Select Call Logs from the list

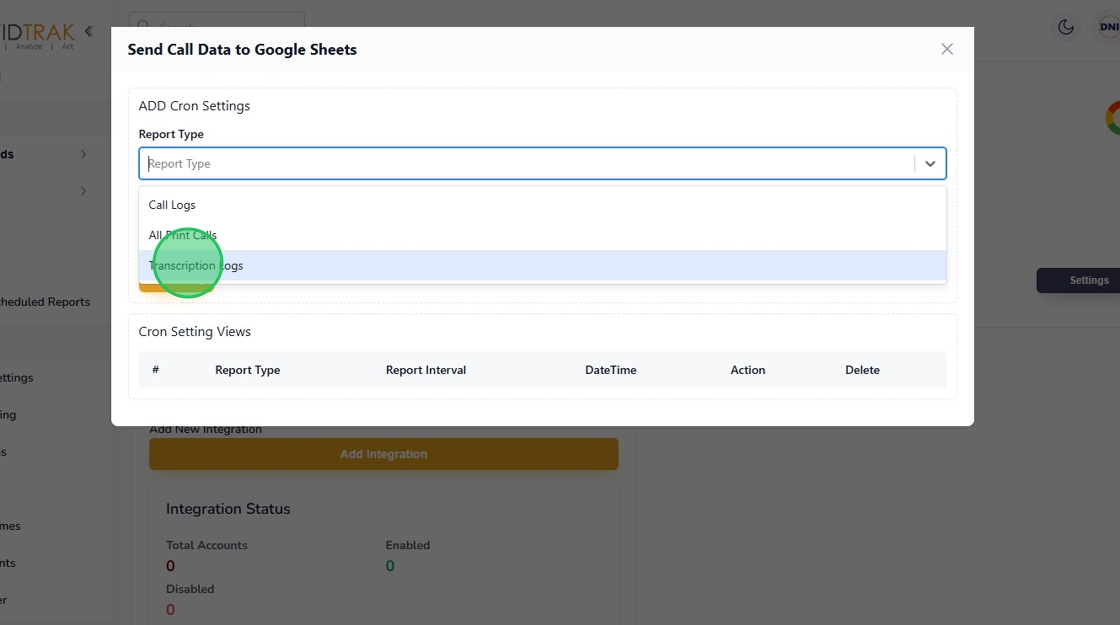[172, 205]
